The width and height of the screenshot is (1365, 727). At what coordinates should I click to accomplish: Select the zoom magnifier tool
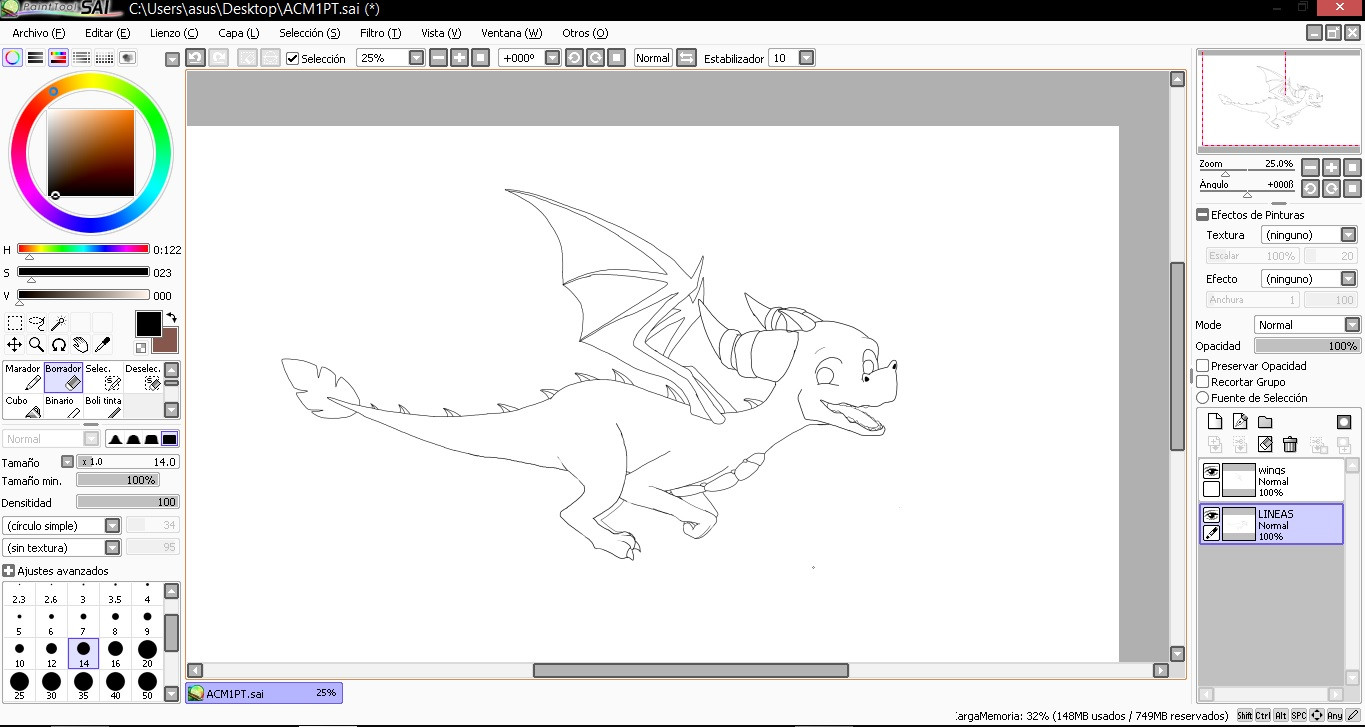pos(37,345)
